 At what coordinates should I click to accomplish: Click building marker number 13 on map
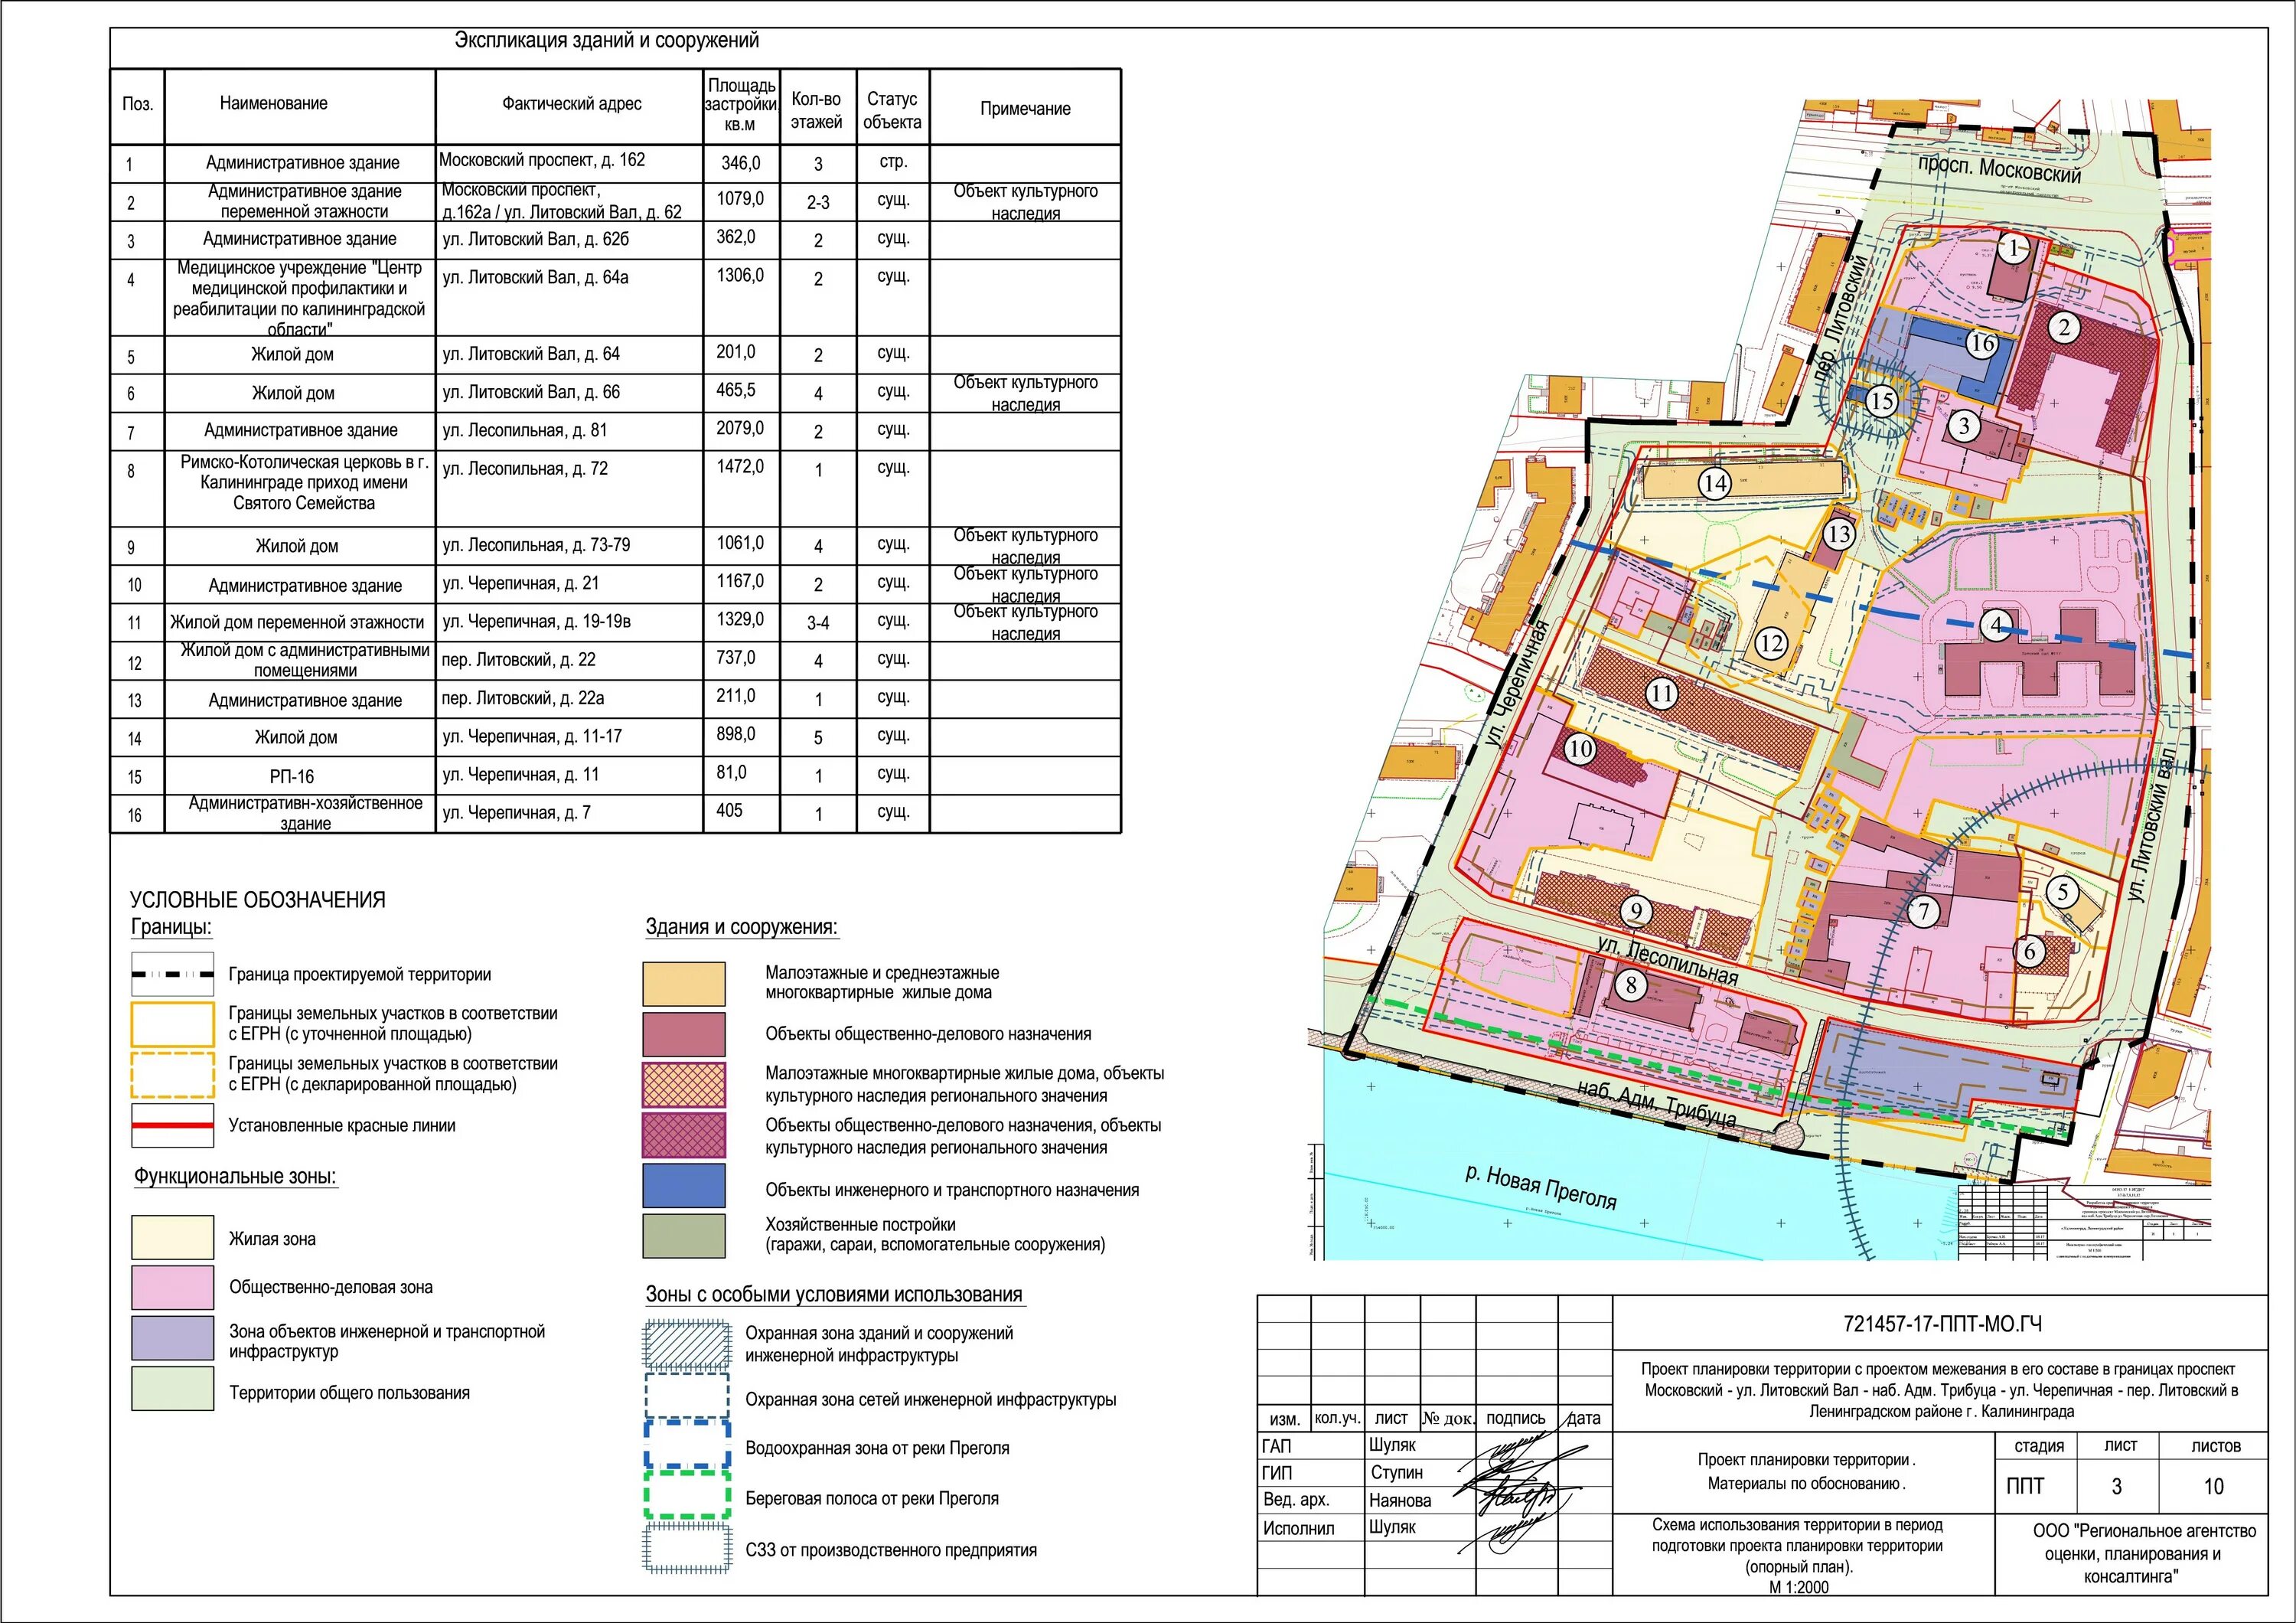(1840, 534)
